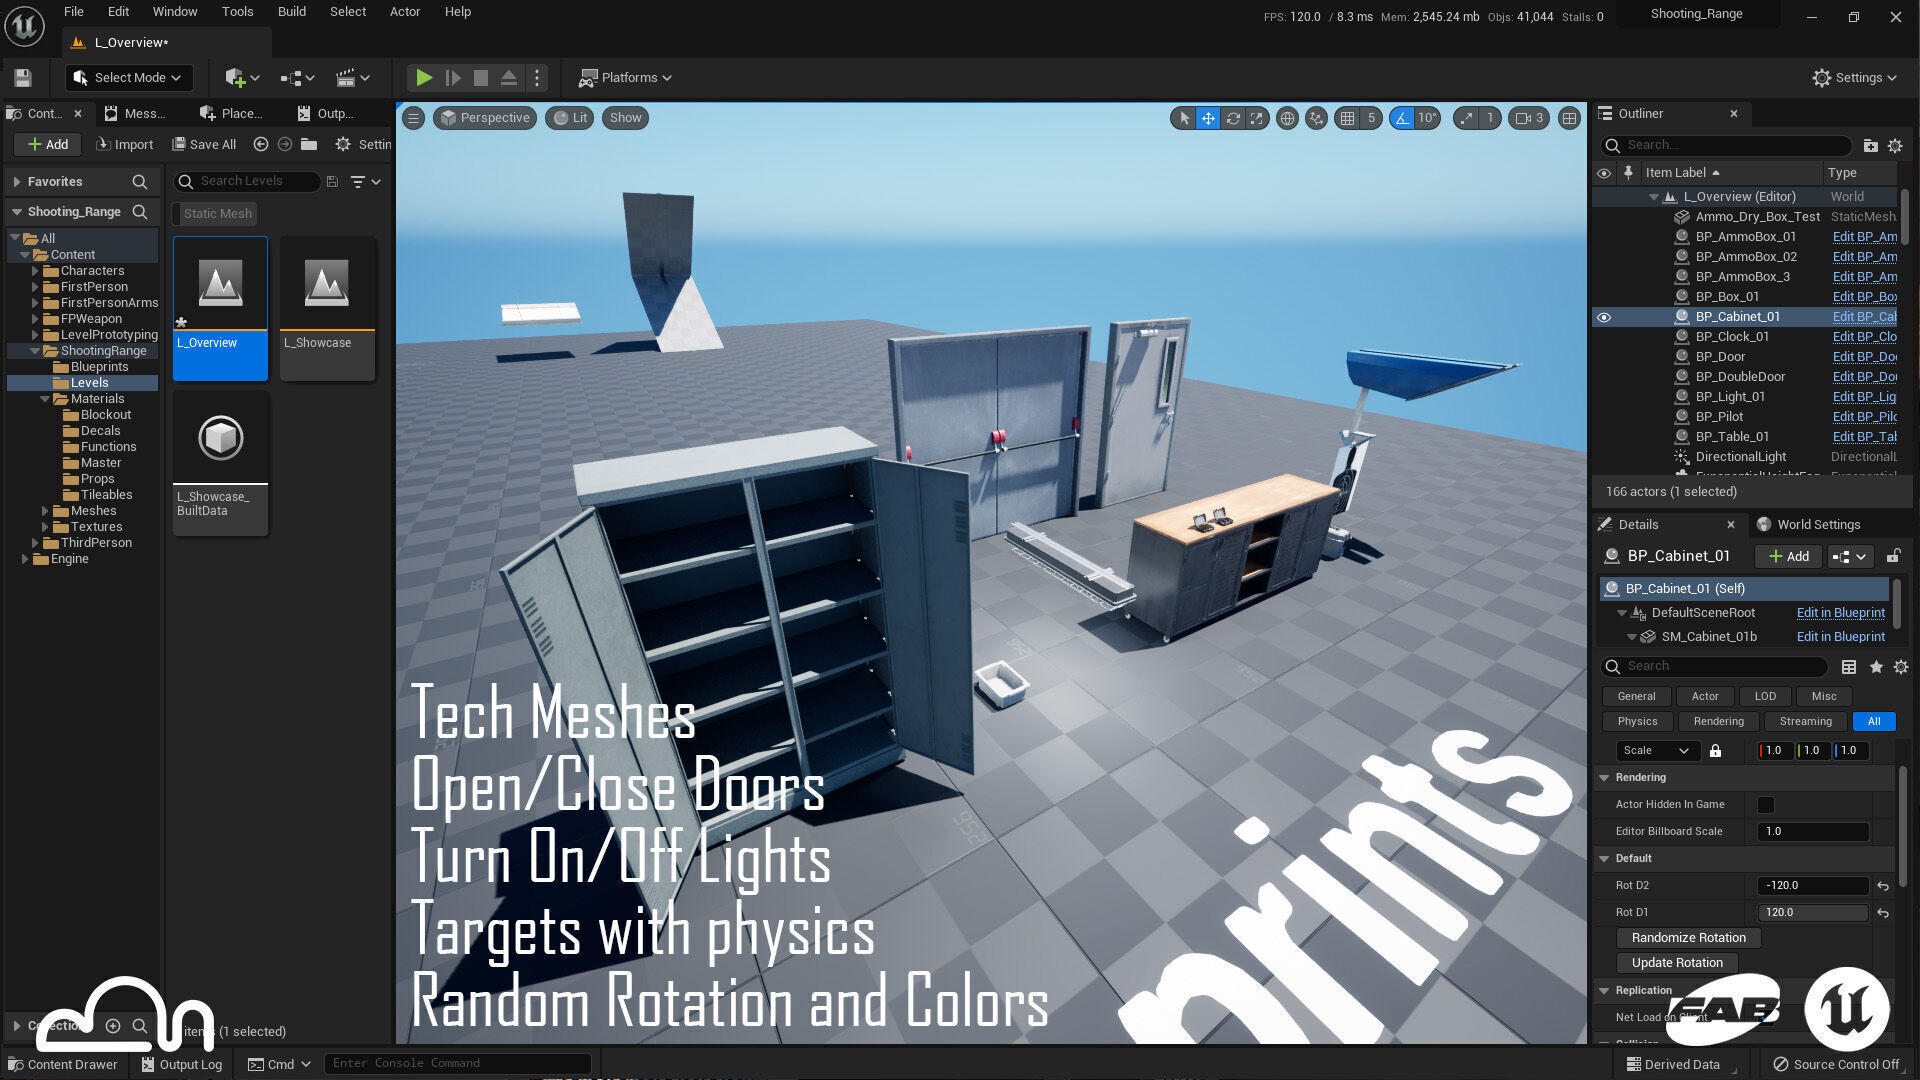This screenshot has width=1920, height=1080.
Task: Toggle the Actor Hidden In Game checkbox
Action: click(x=1766, y=805)
